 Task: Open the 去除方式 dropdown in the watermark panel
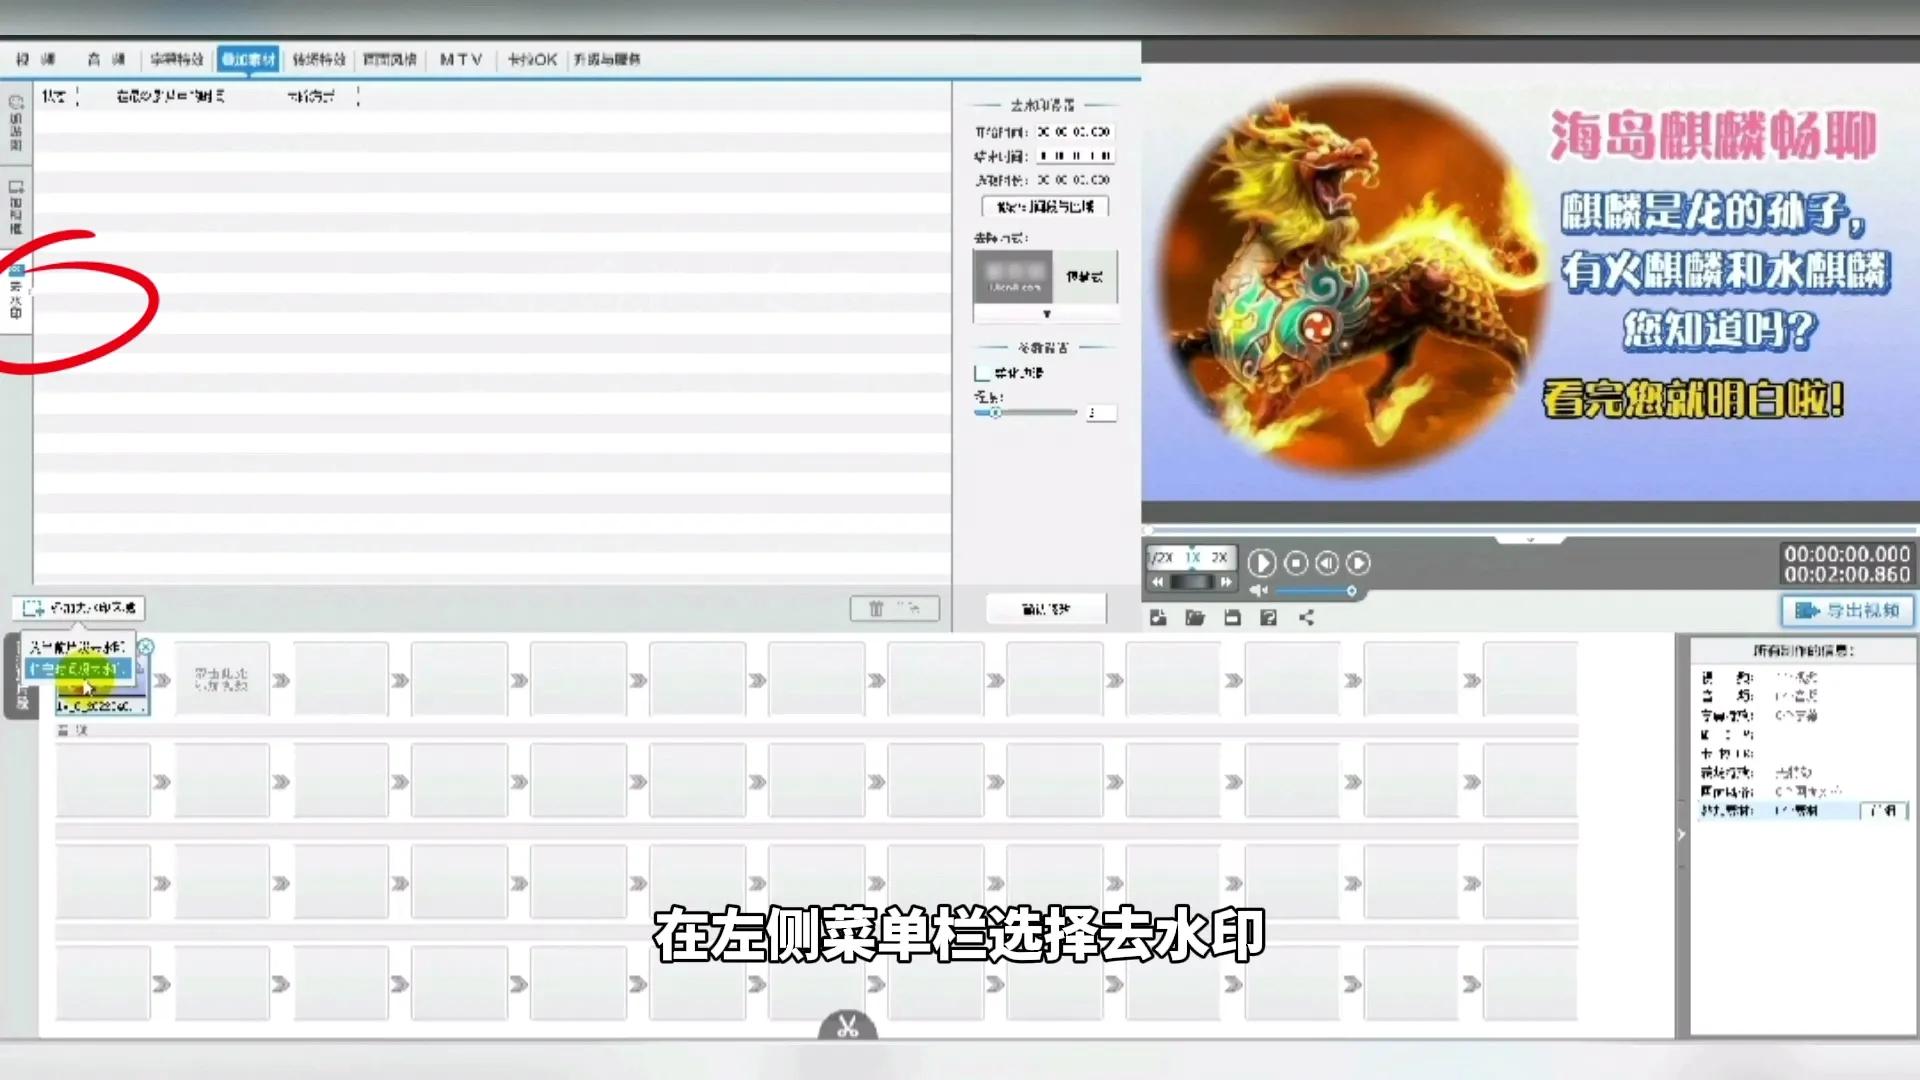click(x=1045, y=313)
